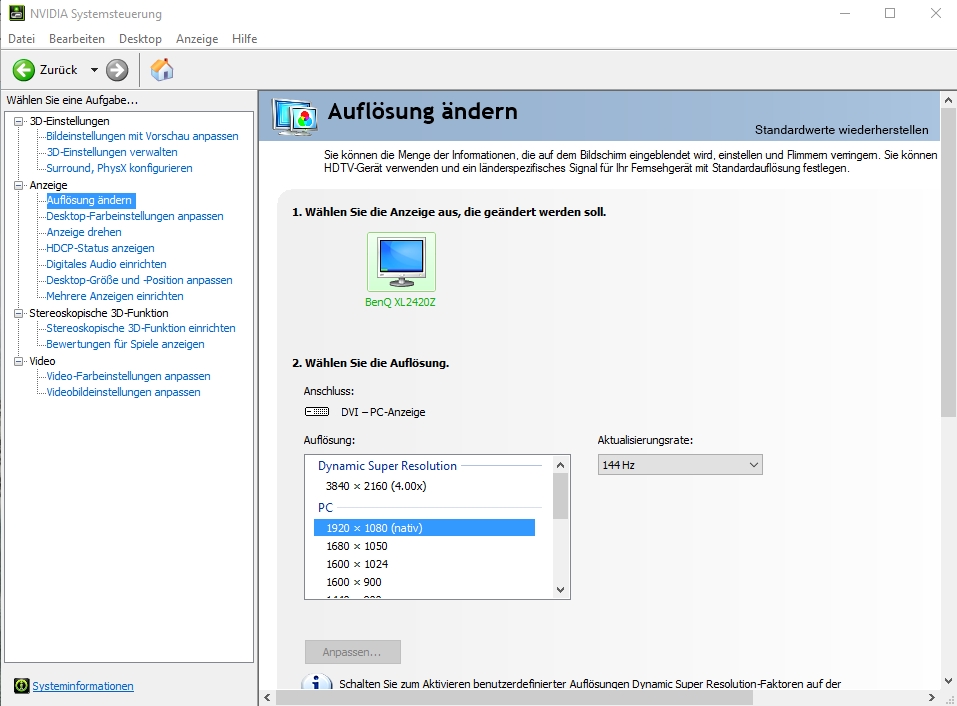
Task: Open the Datei menu
Action: coord(21,38)
